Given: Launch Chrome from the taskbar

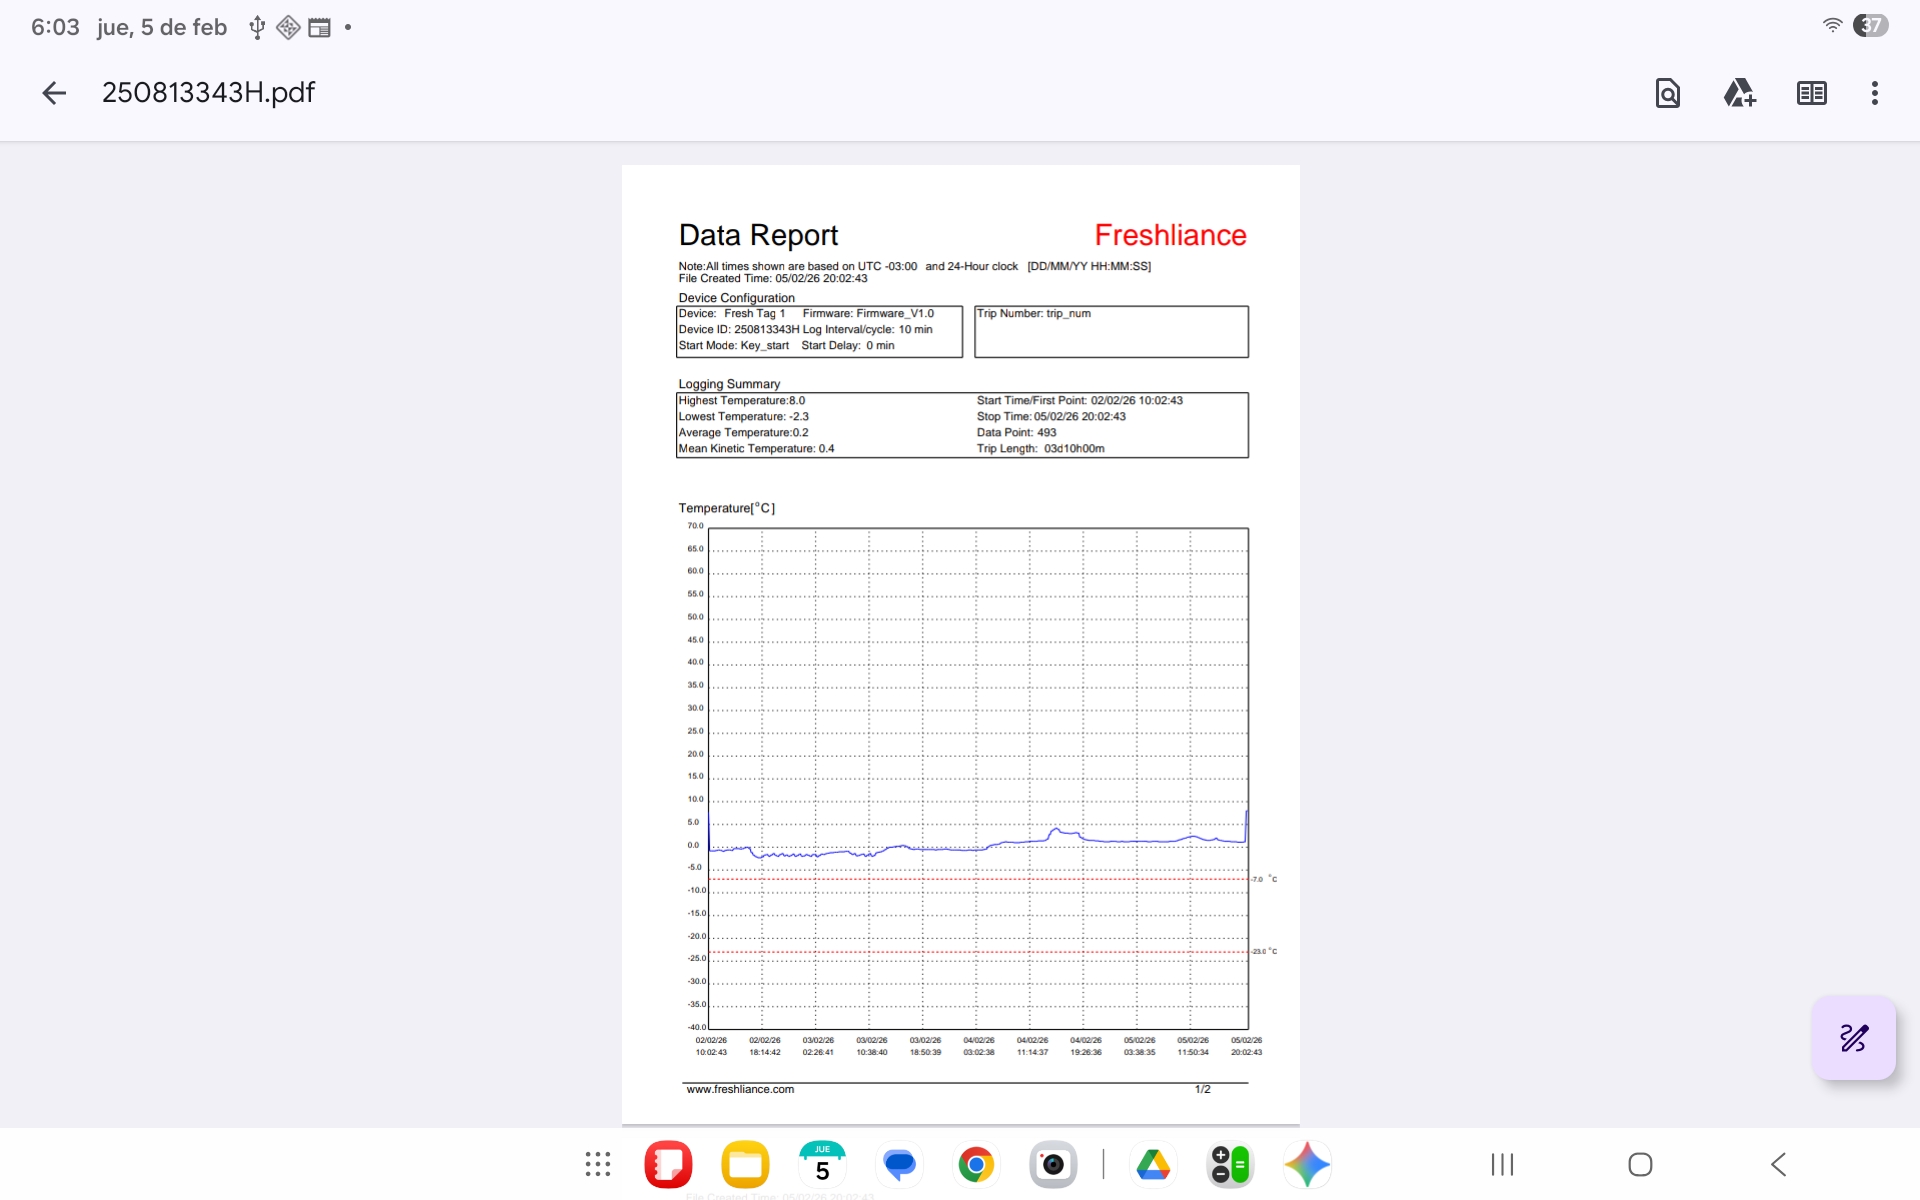Looking at the screenshot, I should click(976, 1164).
